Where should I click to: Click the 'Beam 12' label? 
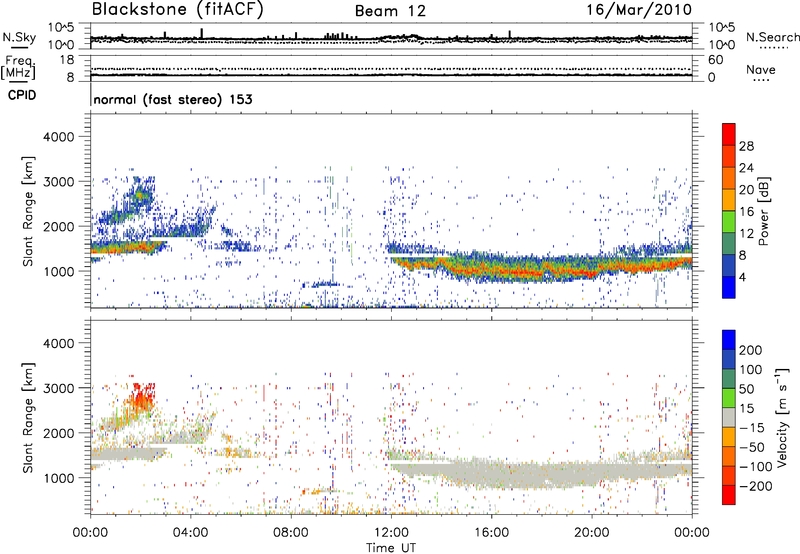click(x=390, y=11)
